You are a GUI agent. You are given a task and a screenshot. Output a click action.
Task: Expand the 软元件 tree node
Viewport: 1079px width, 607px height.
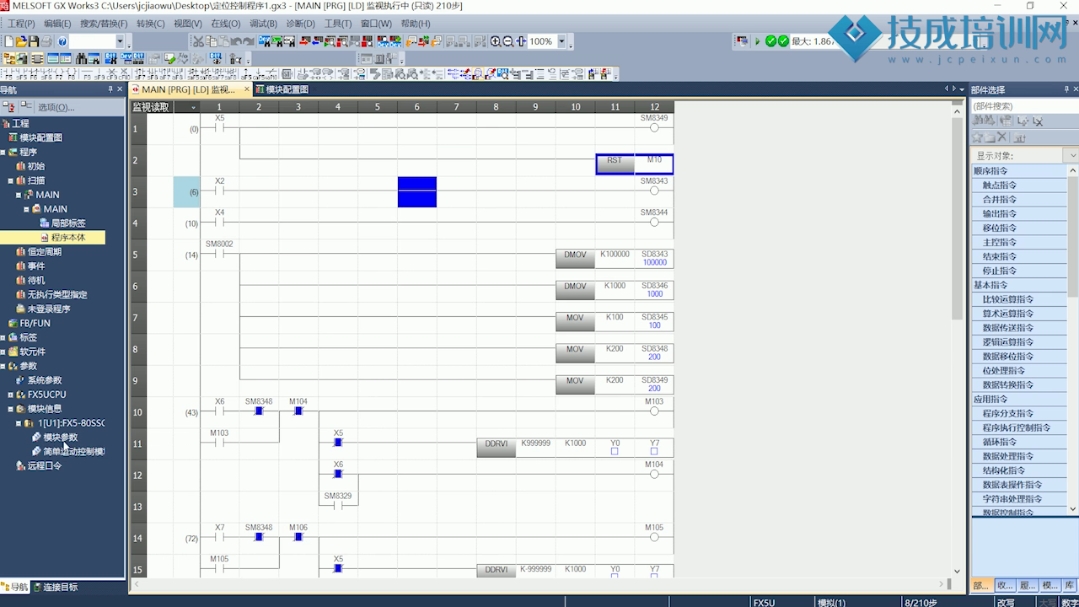pyautogui.click(x=3, y=352)
